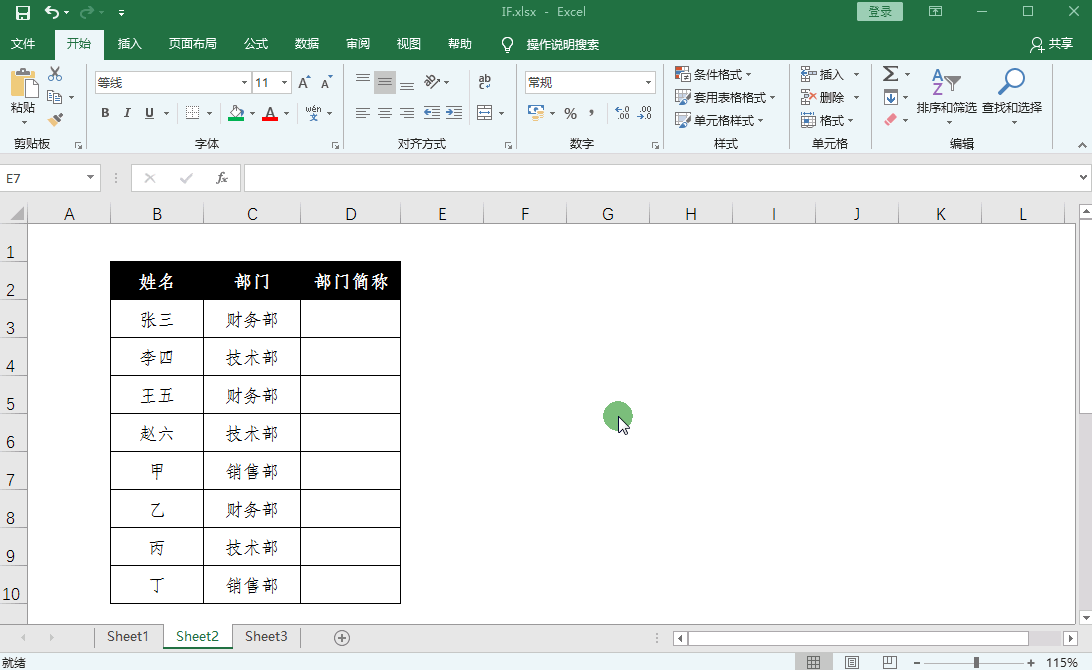Switch to Page Layout view in status bar
Screen dimensions: 1092x670
851,662
